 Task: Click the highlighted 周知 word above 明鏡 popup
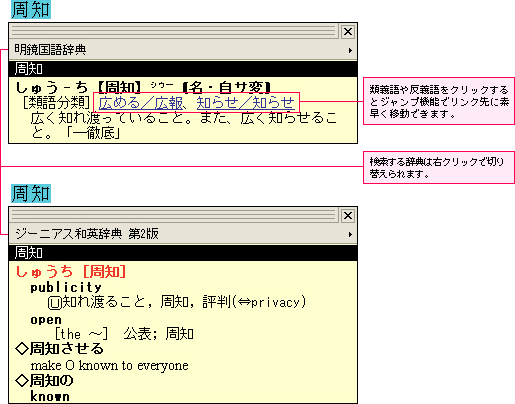(31, 9)
